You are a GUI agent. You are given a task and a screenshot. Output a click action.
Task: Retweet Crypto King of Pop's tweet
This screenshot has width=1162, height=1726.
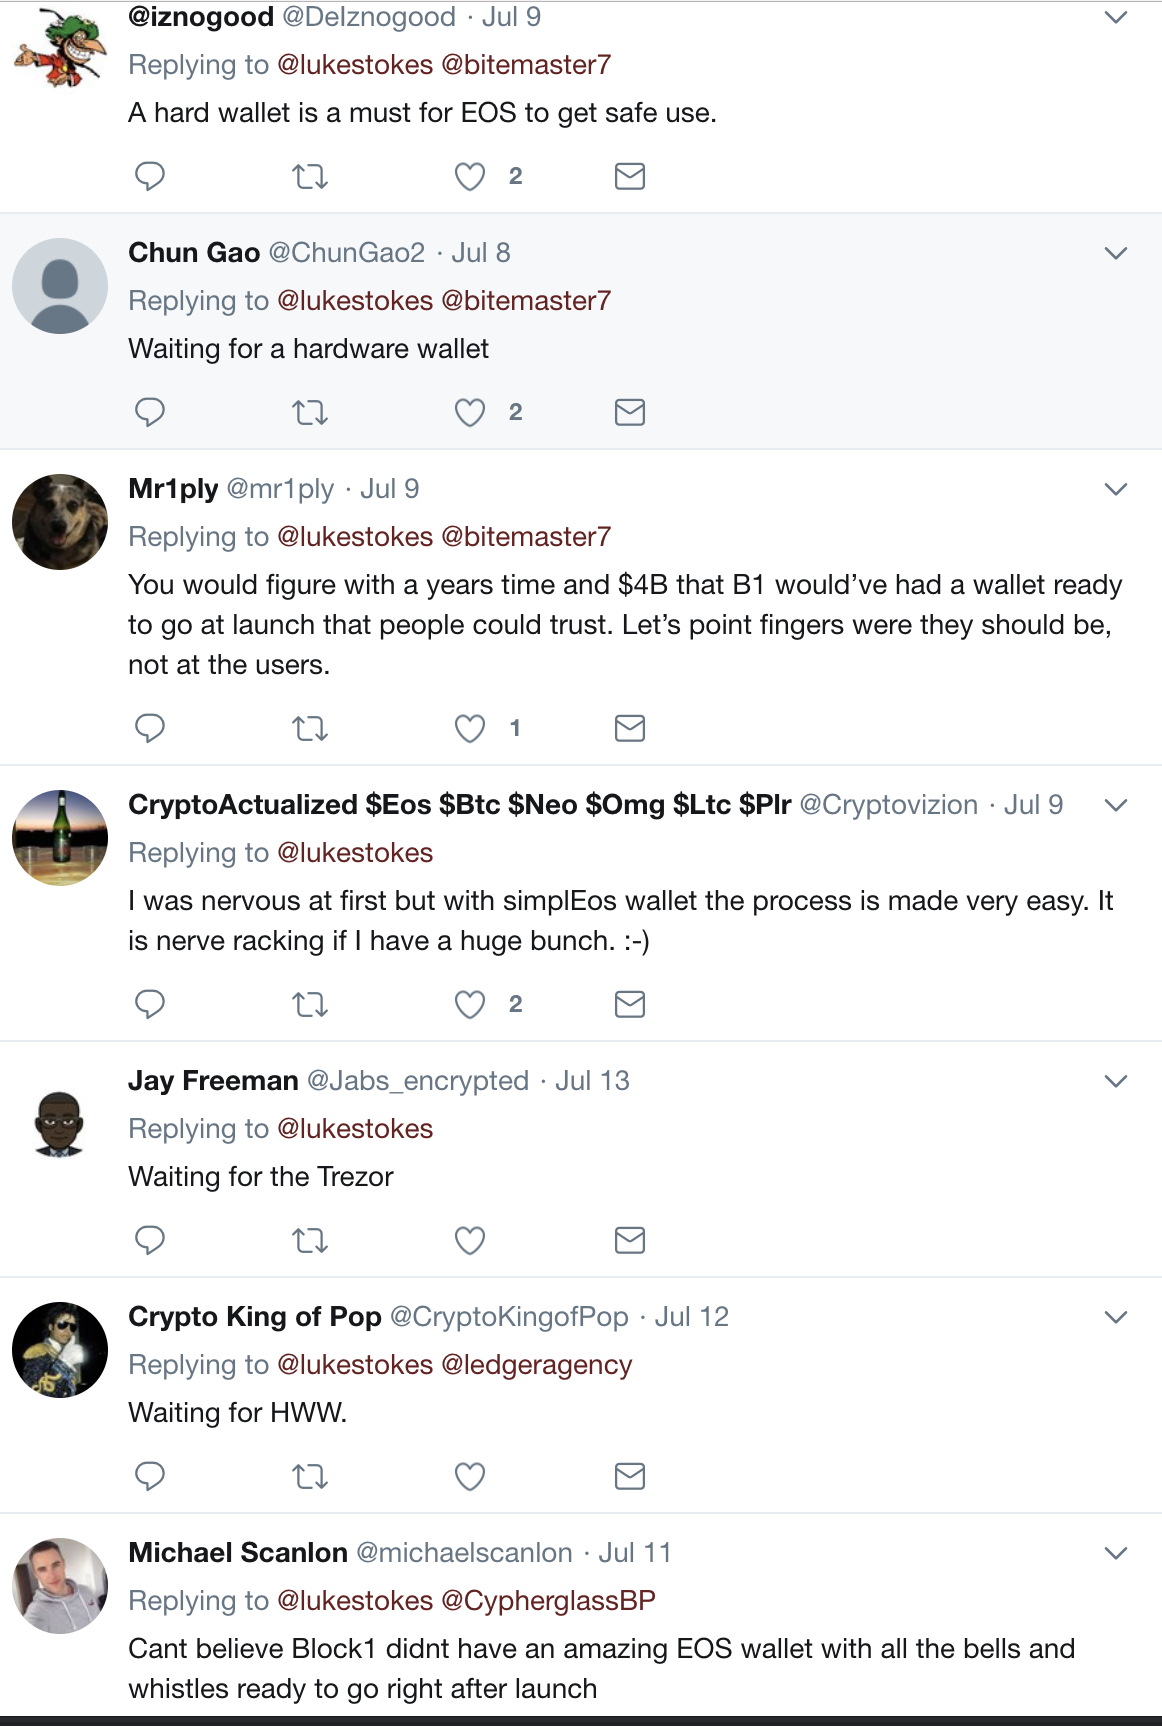pyautogui.click(x=310, y=1477)
